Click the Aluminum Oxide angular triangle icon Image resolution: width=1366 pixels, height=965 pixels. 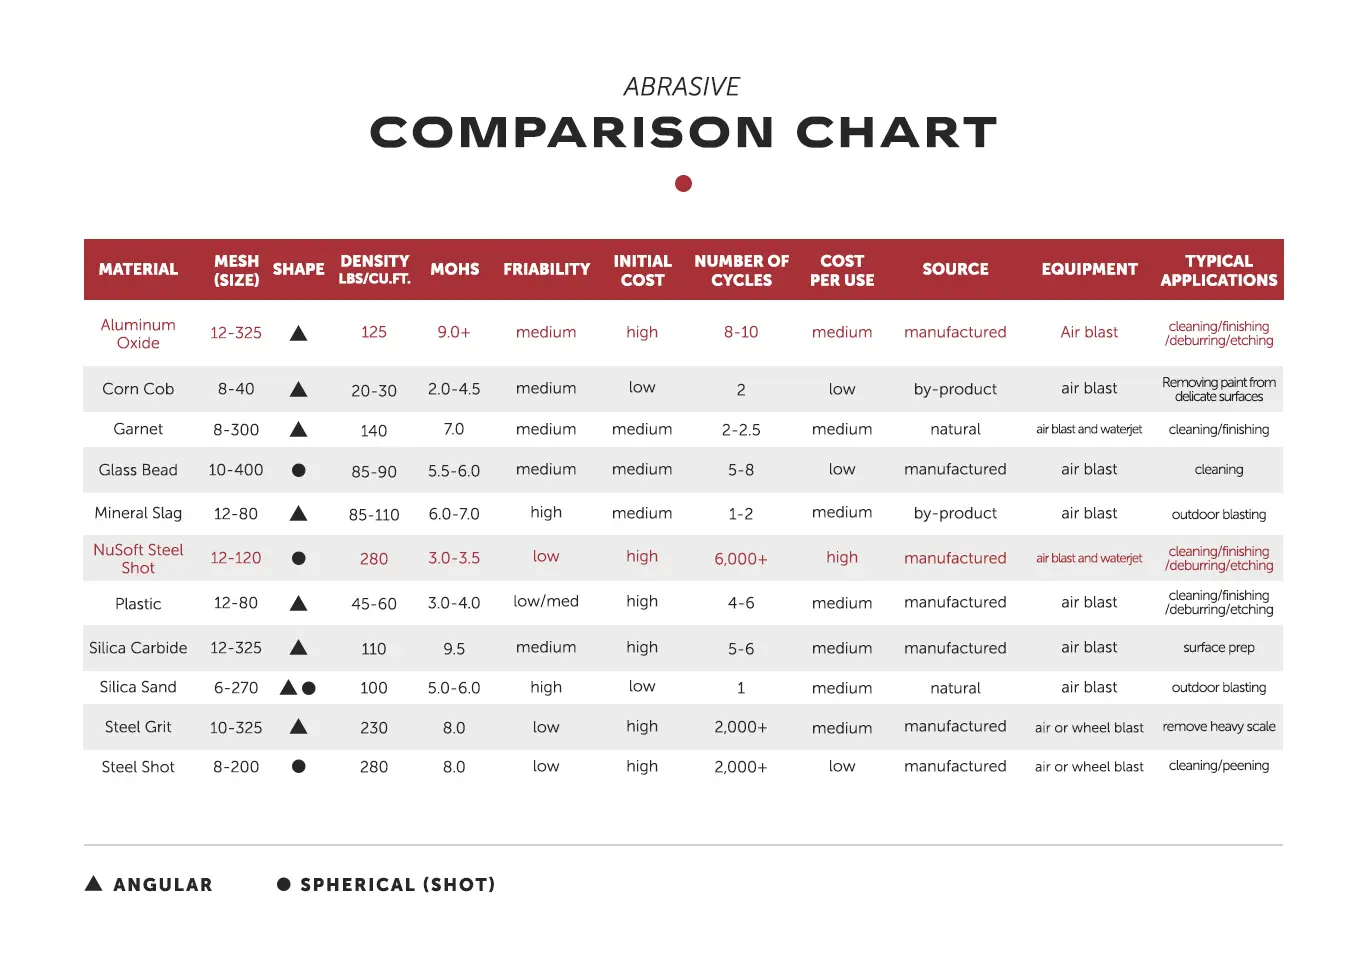(298, 333)
